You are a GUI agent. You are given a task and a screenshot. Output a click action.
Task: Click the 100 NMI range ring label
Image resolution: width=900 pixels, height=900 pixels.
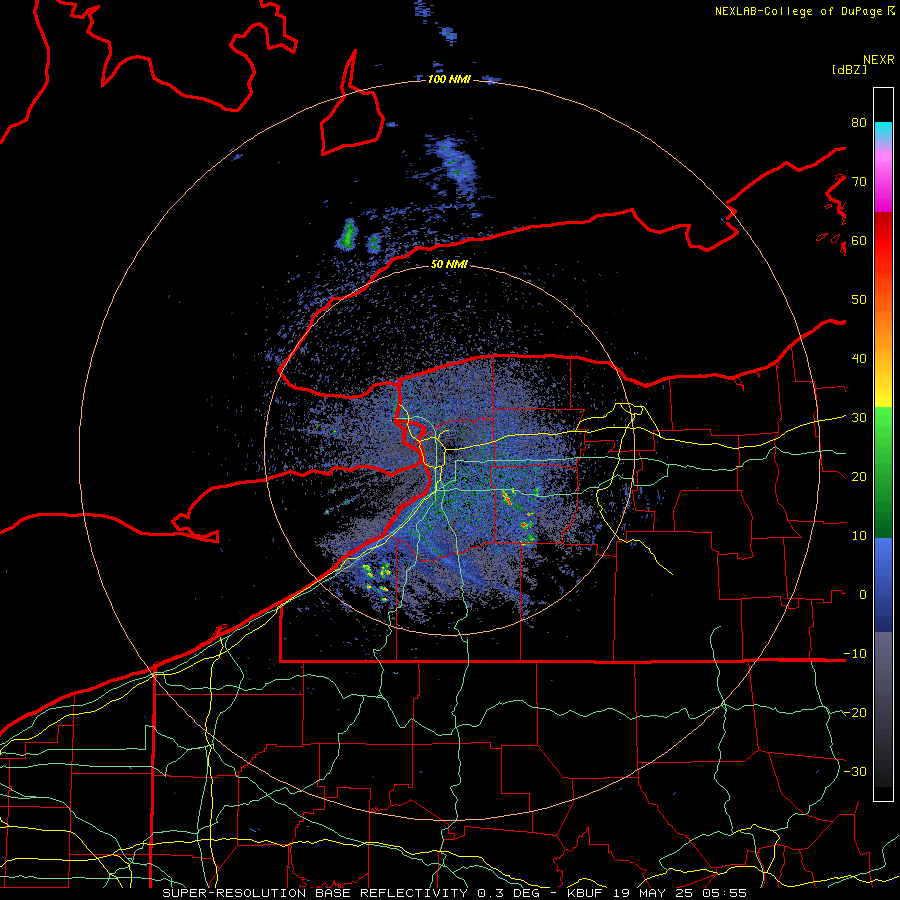point(449,79)
